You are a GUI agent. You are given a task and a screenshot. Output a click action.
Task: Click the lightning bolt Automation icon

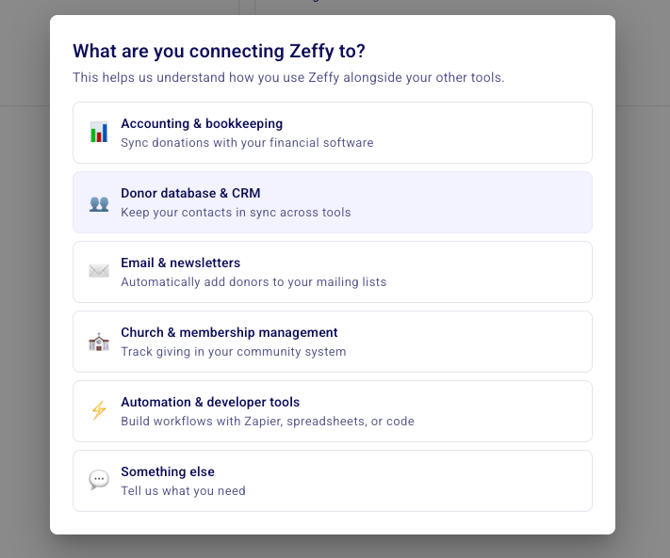[99, 411]
